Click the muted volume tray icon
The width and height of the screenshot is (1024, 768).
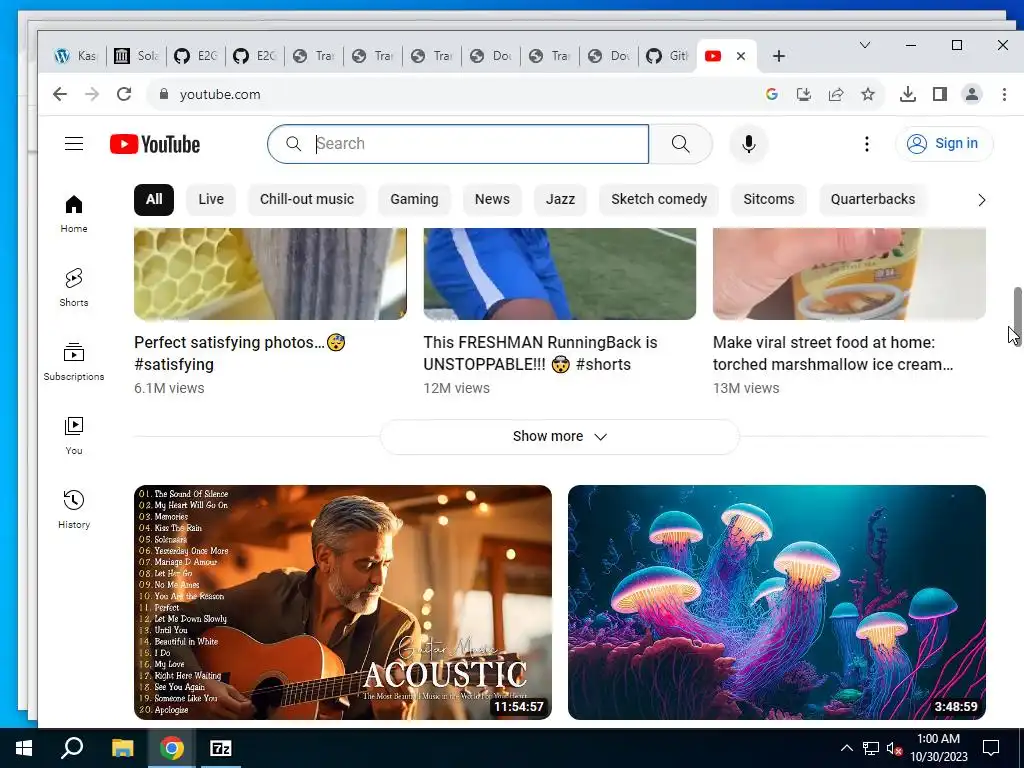[x=894, y=748]
